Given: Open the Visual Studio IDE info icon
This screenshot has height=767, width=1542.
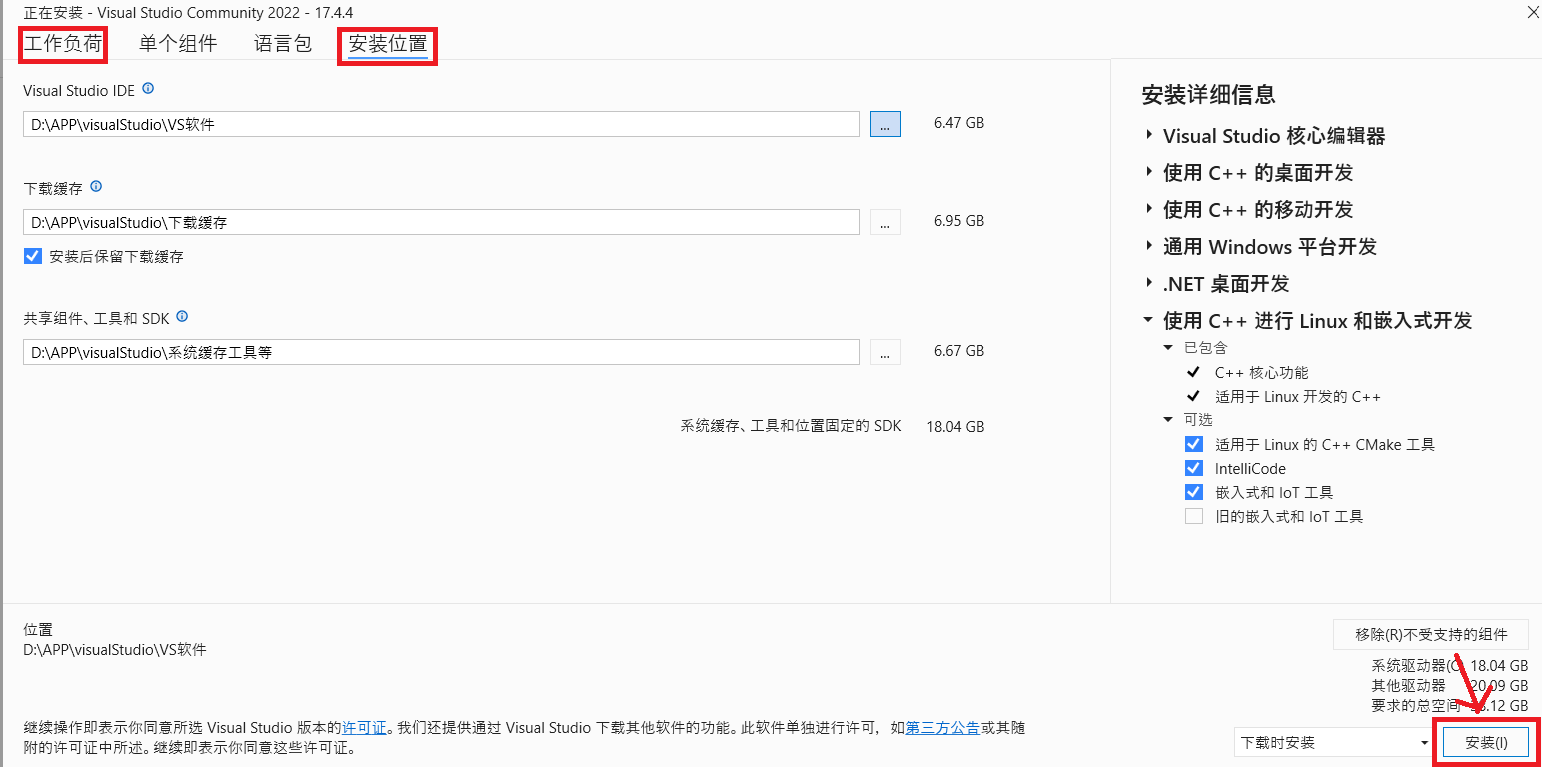Looking at the screenshot, I should pos(148,89).
